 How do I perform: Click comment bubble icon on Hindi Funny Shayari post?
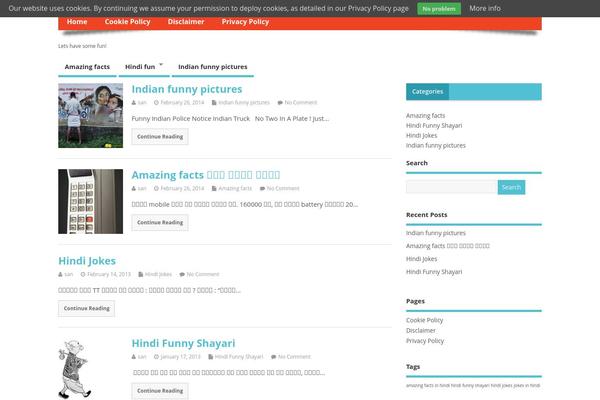click(x=274, y=357)
